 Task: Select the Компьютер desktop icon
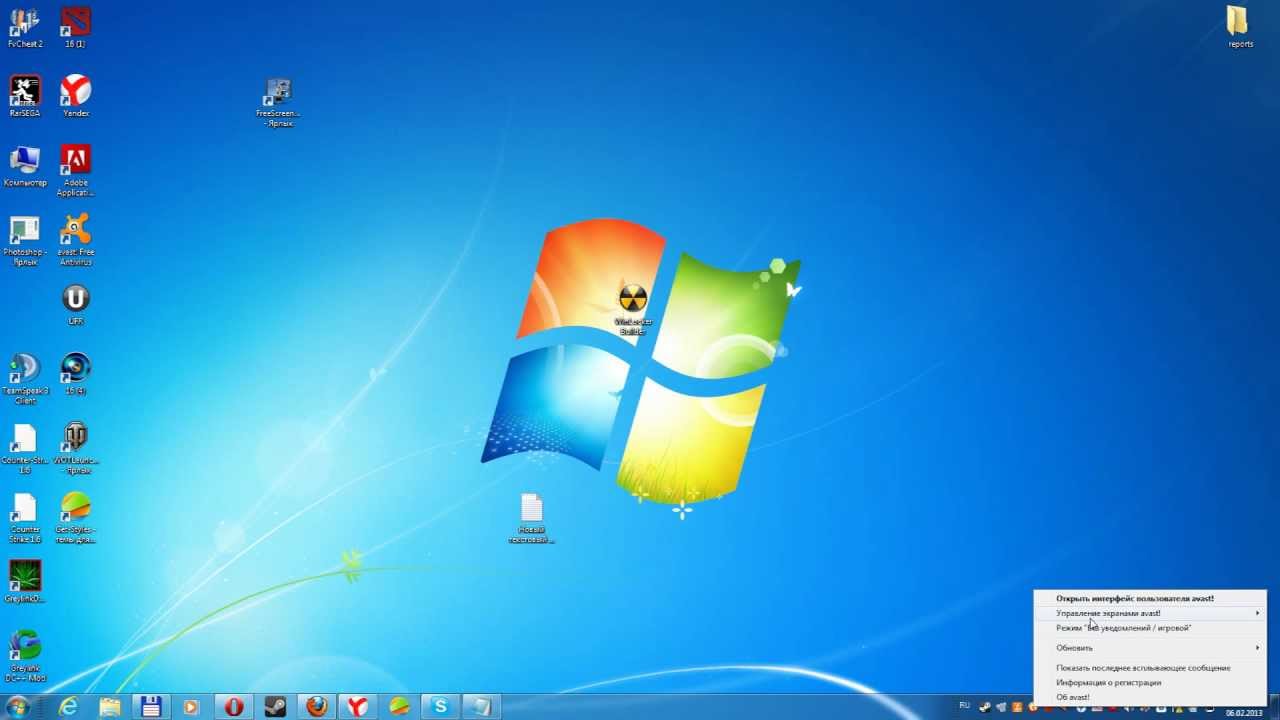[x=25, y=167]
